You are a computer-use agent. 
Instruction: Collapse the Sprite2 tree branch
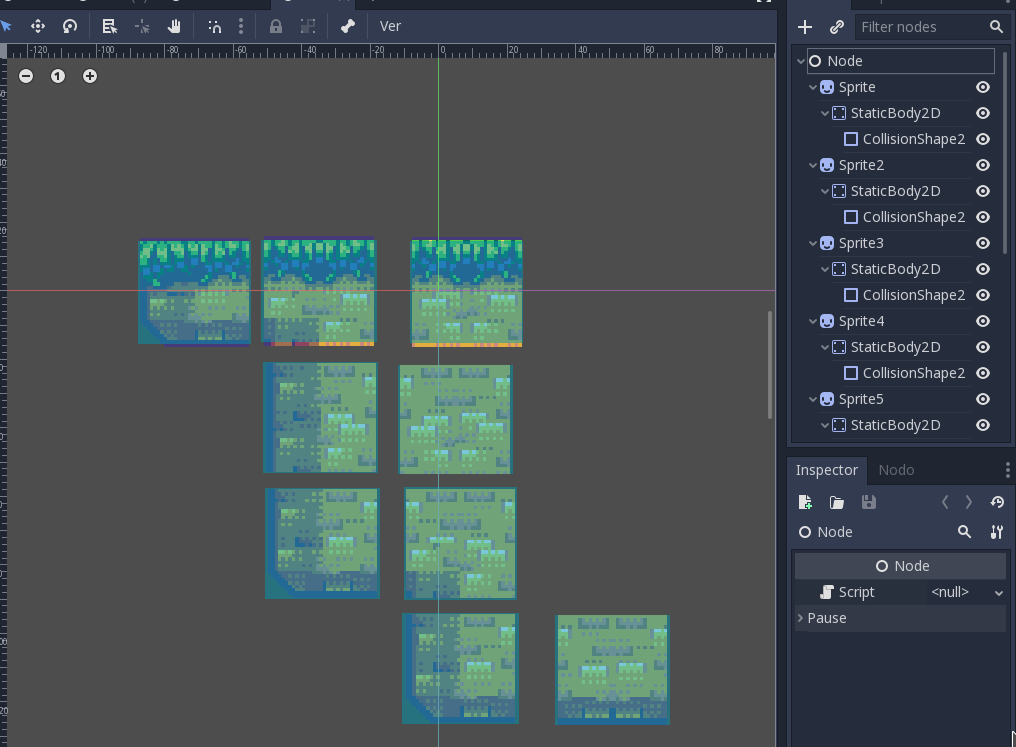(x=812, y=165)
